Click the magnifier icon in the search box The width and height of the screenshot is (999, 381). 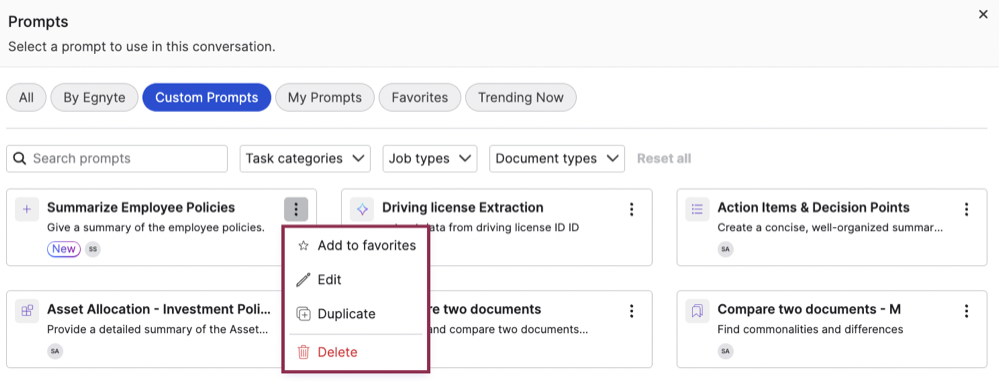[x=20, y=159]
